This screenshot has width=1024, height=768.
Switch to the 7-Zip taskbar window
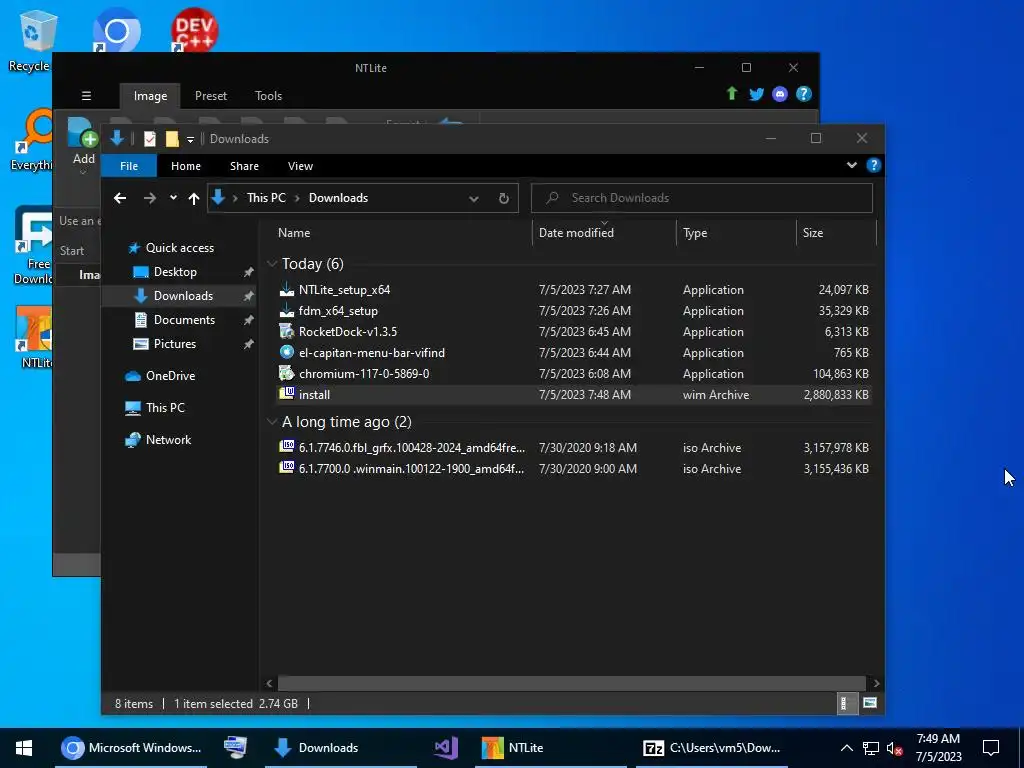click(x=711, y=748)
